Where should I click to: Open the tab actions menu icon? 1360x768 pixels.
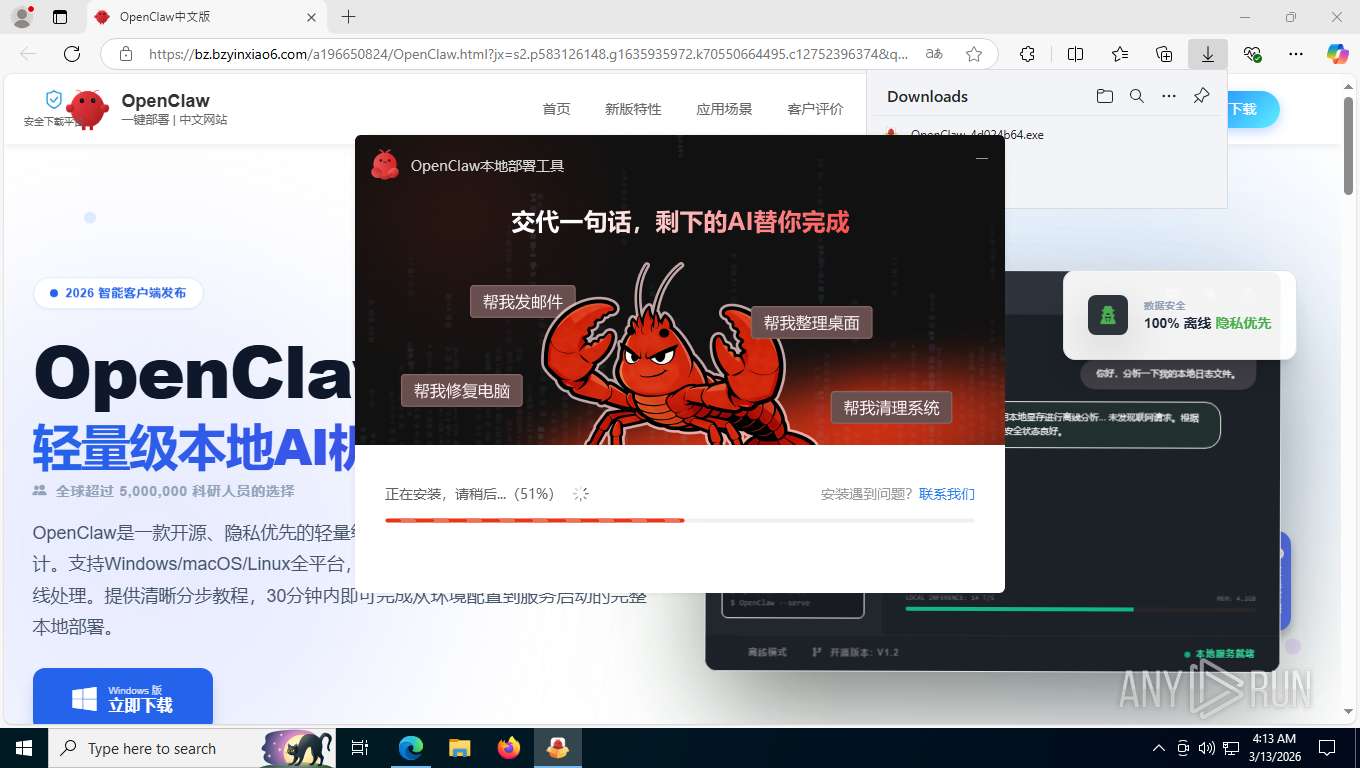pos(60,17)
